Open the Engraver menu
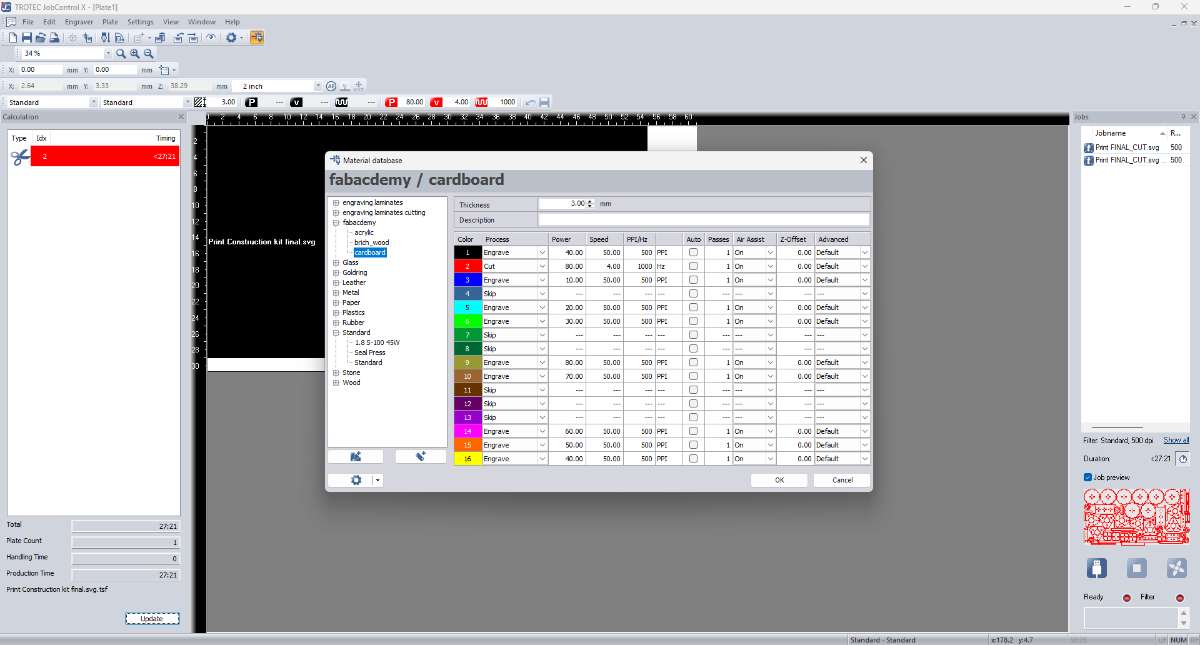 [x=78, y=21]
